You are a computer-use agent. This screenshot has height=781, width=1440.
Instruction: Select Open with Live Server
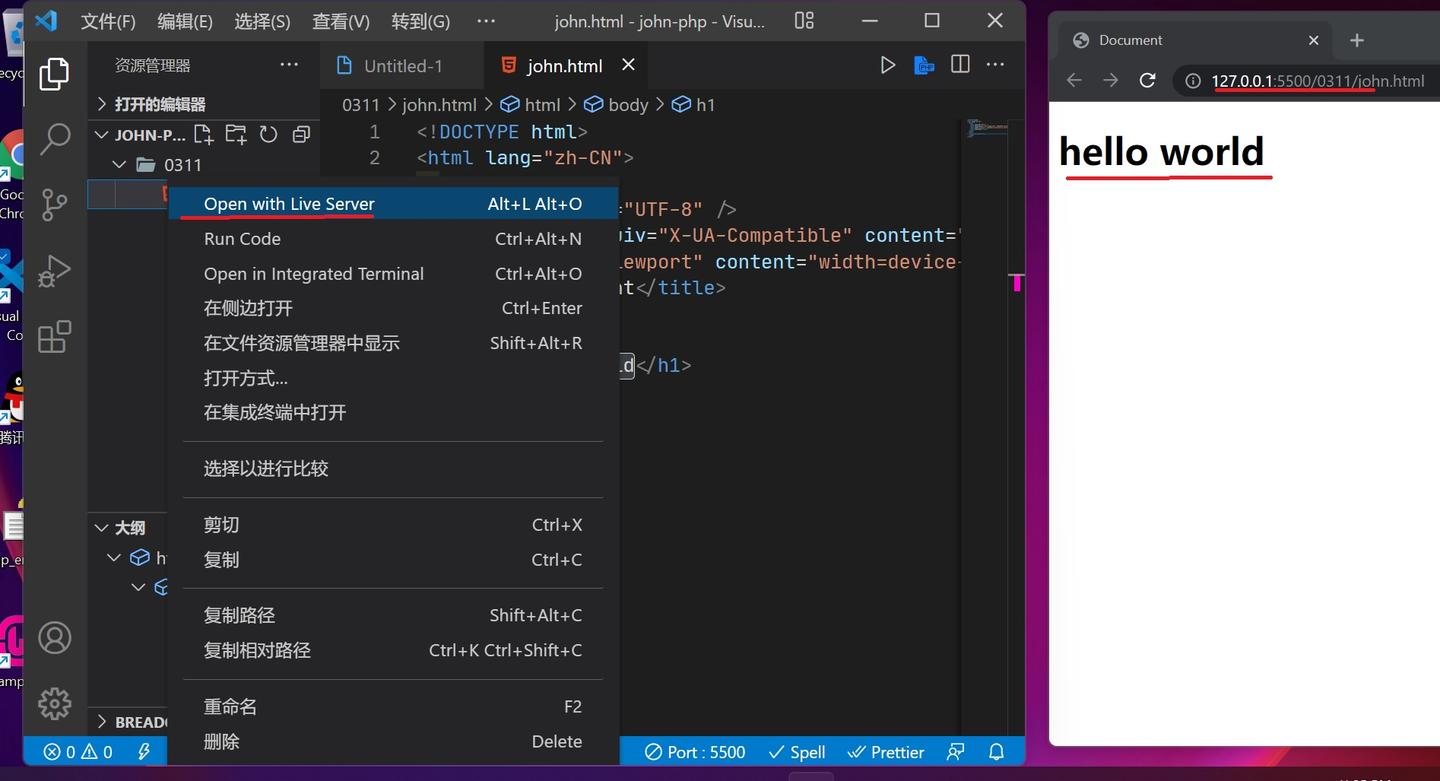[288, 203]
